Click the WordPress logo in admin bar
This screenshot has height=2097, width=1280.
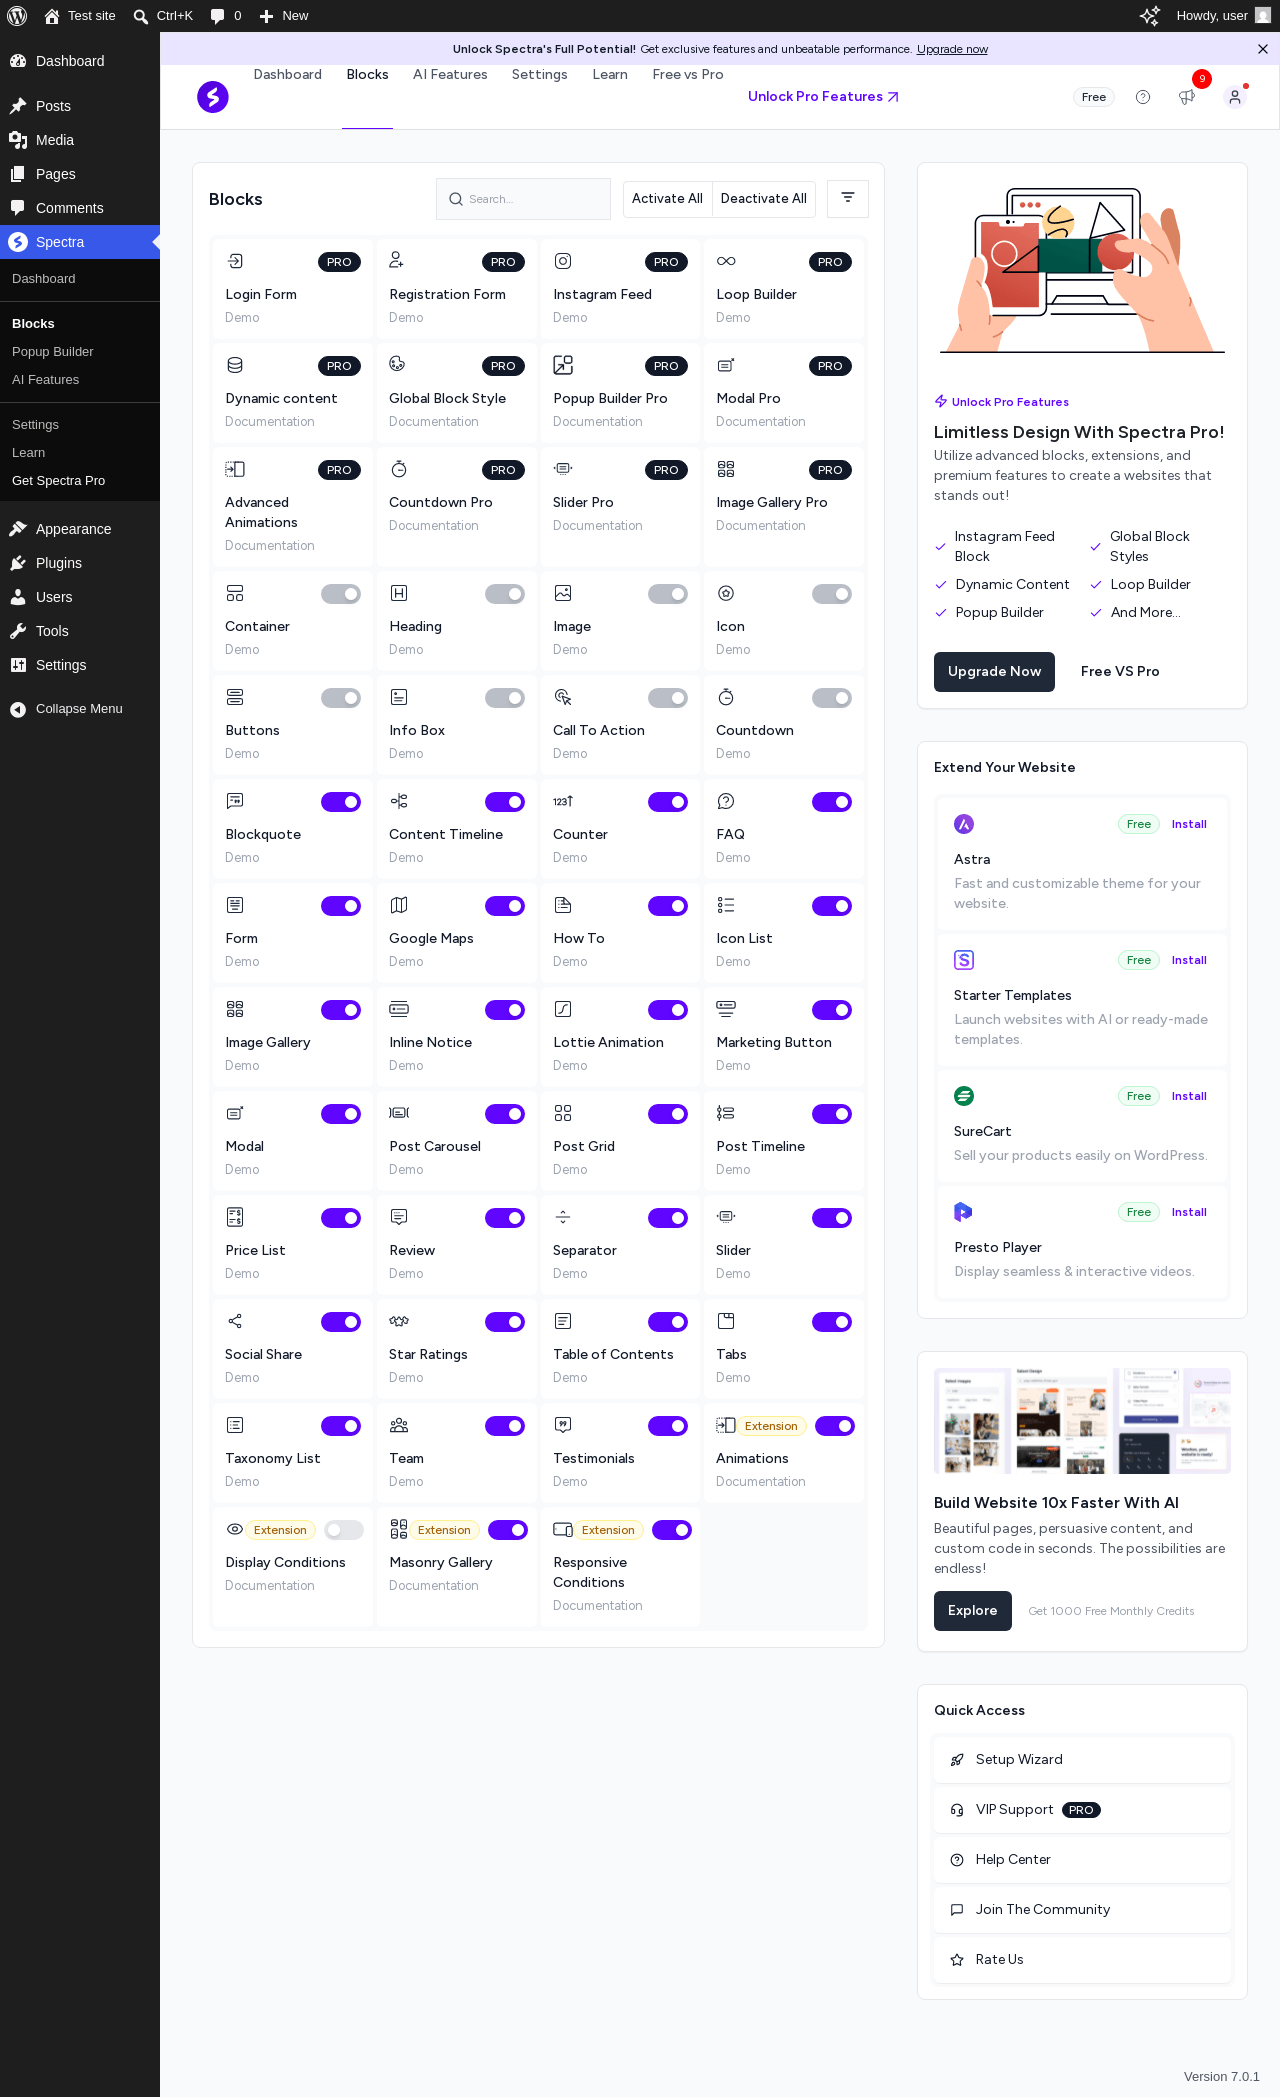(17, 16)
